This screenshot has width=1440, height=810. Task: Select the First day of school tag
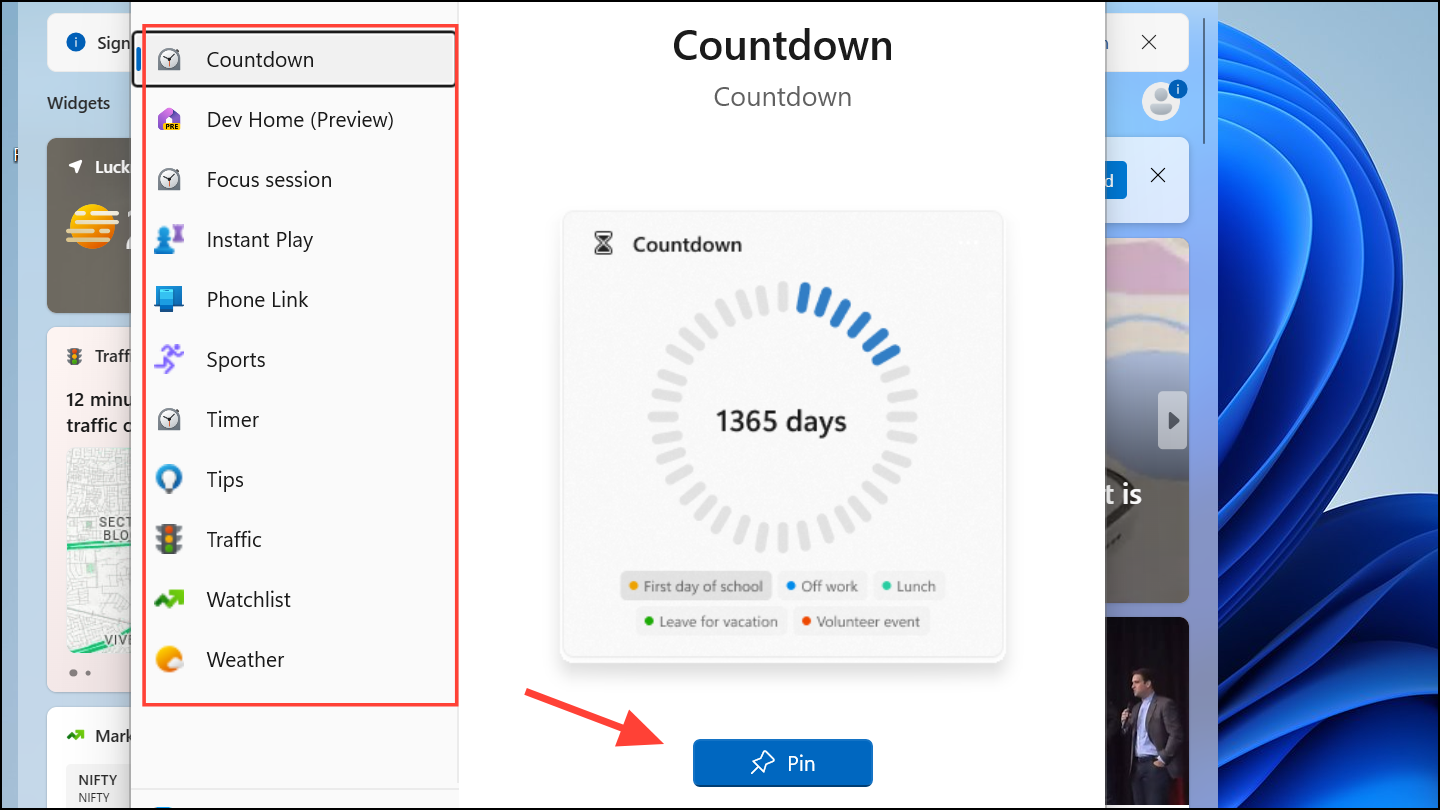[695, 586]
